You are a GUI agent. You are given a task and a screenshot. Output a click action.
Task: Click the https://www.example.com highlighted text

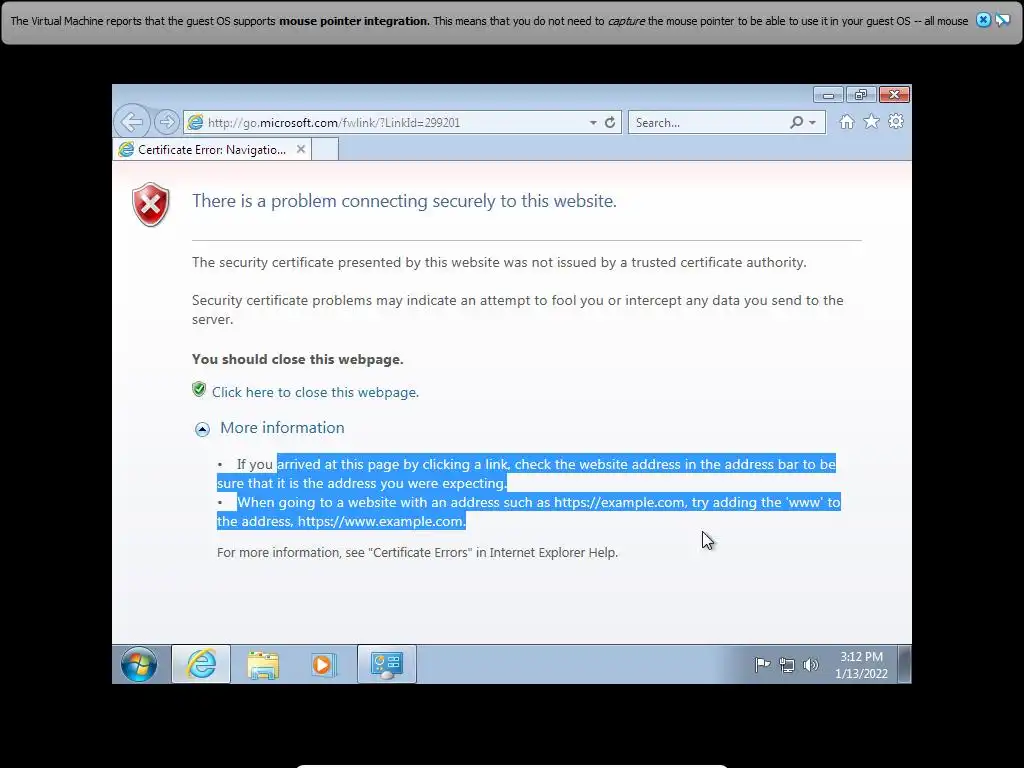point(381,521)
